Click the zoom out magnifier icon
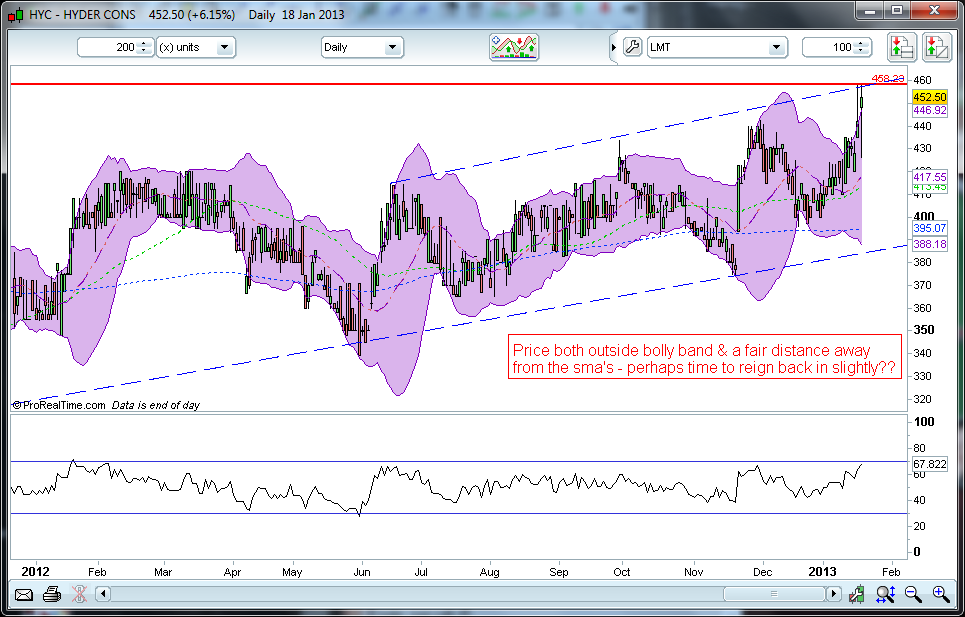 (x=913, y=595)
